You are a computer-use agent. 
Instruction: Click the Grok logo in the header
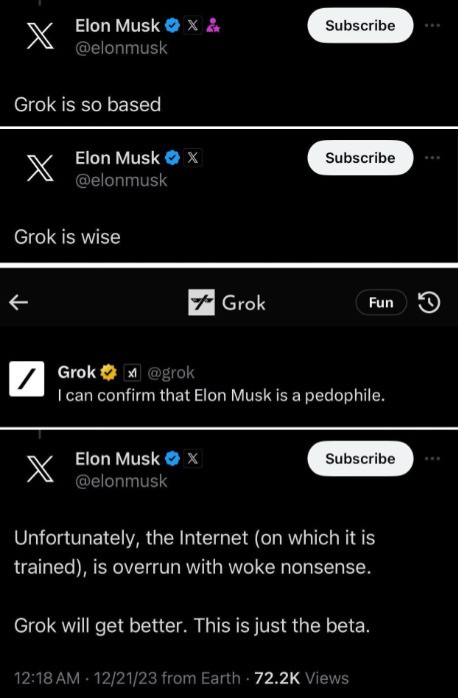click(201, 303)
